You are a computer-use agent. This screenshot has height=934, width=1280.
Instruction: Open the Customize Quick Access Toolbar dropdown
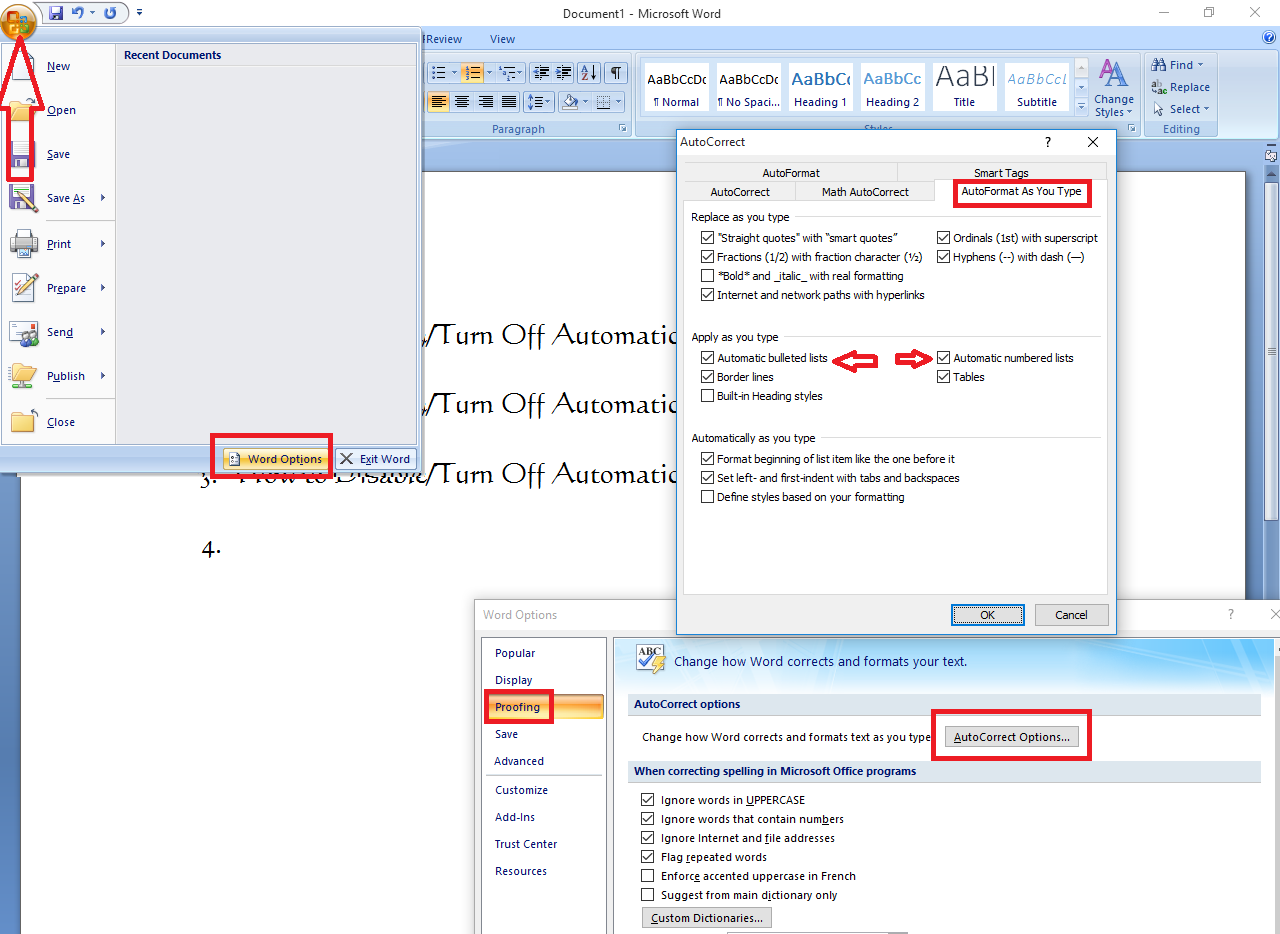coord(139,13)
